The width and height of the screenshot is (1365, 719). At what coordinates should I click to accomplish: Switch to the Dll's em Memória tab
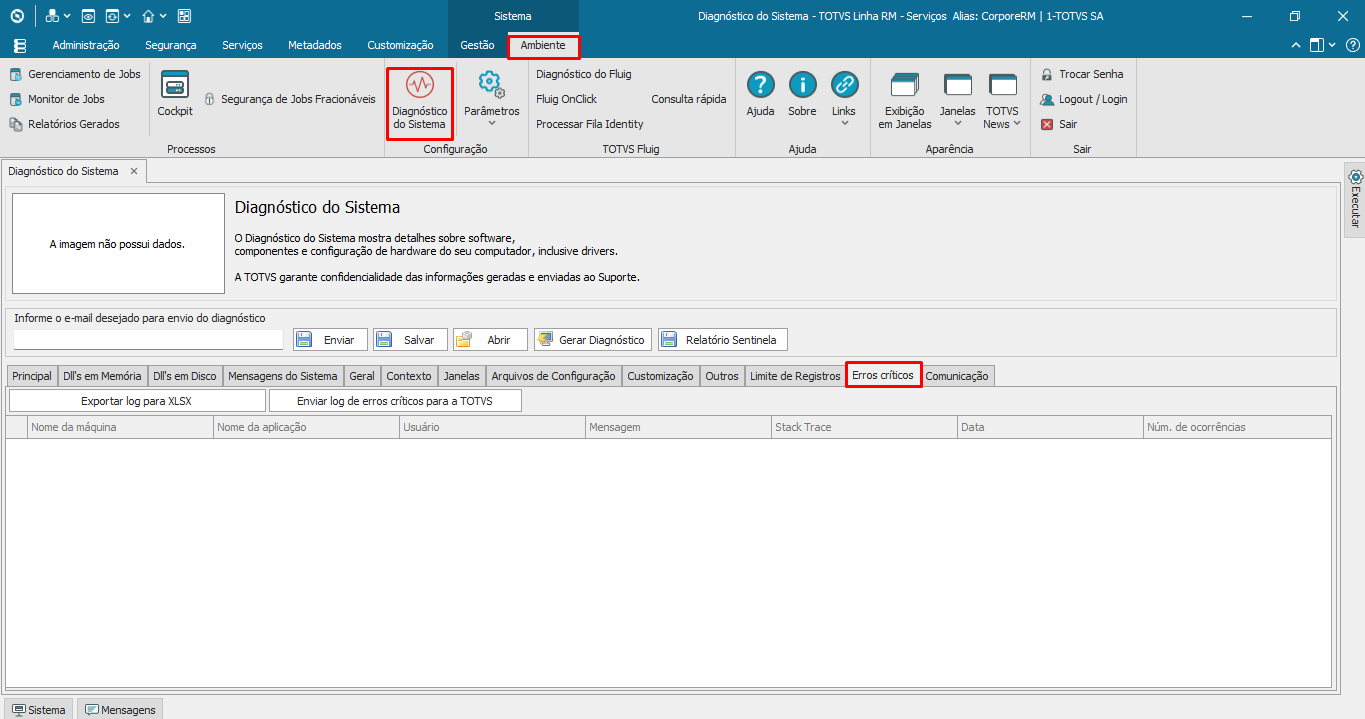pyautogui.click(x=102, y=376)
